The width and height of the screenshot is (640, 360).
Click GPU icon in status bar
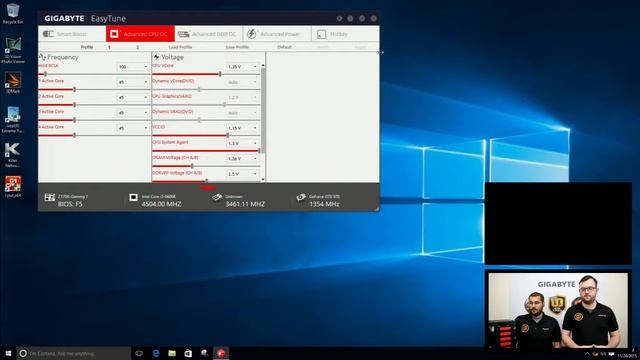tap(301, 198)
